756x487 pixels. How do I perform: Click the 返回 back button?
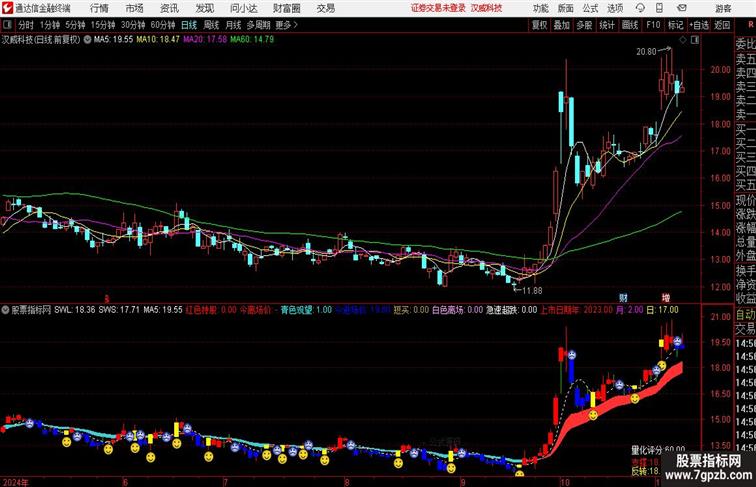722,25
